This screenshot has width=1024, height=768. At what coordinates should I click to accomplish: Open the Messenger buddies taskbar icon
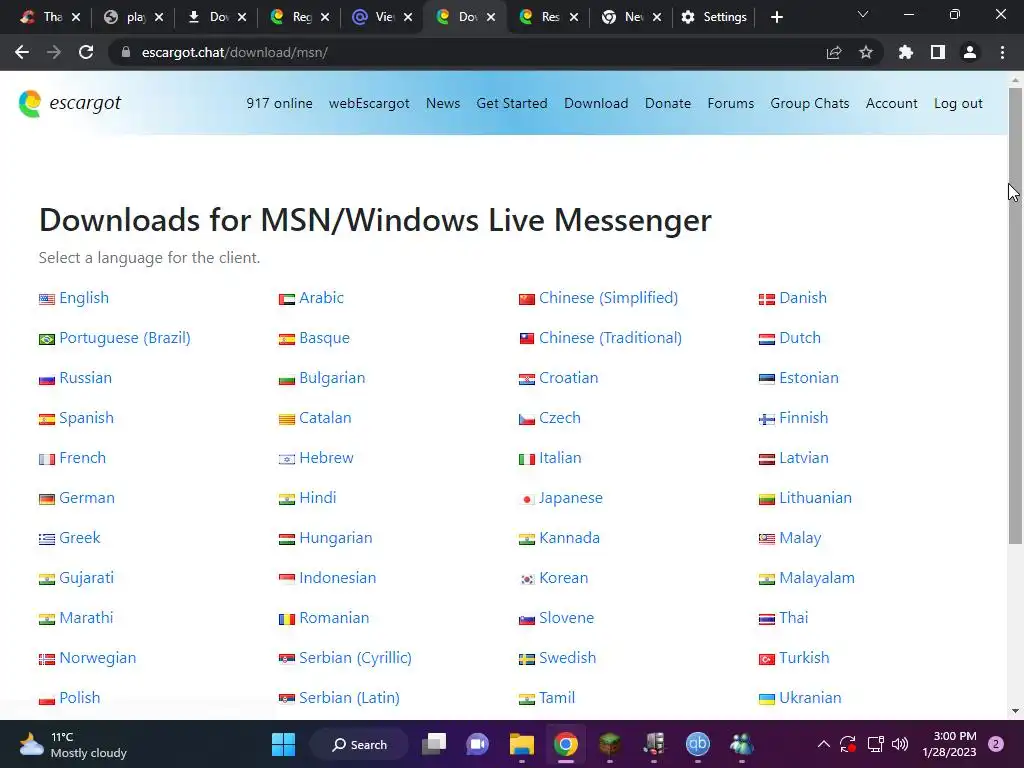[742, 744]
